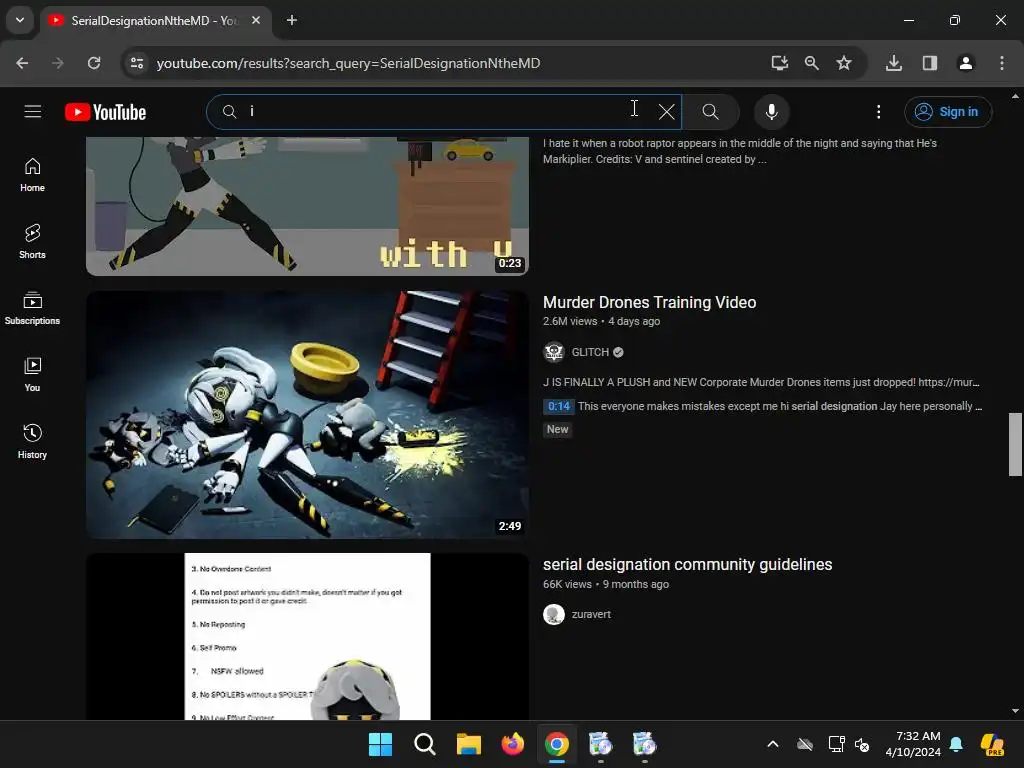Open Murder Drones Training Video thumbnail
Image resolution: width=1024 pixels, height=768 pixels.
(x=308, y=415)
